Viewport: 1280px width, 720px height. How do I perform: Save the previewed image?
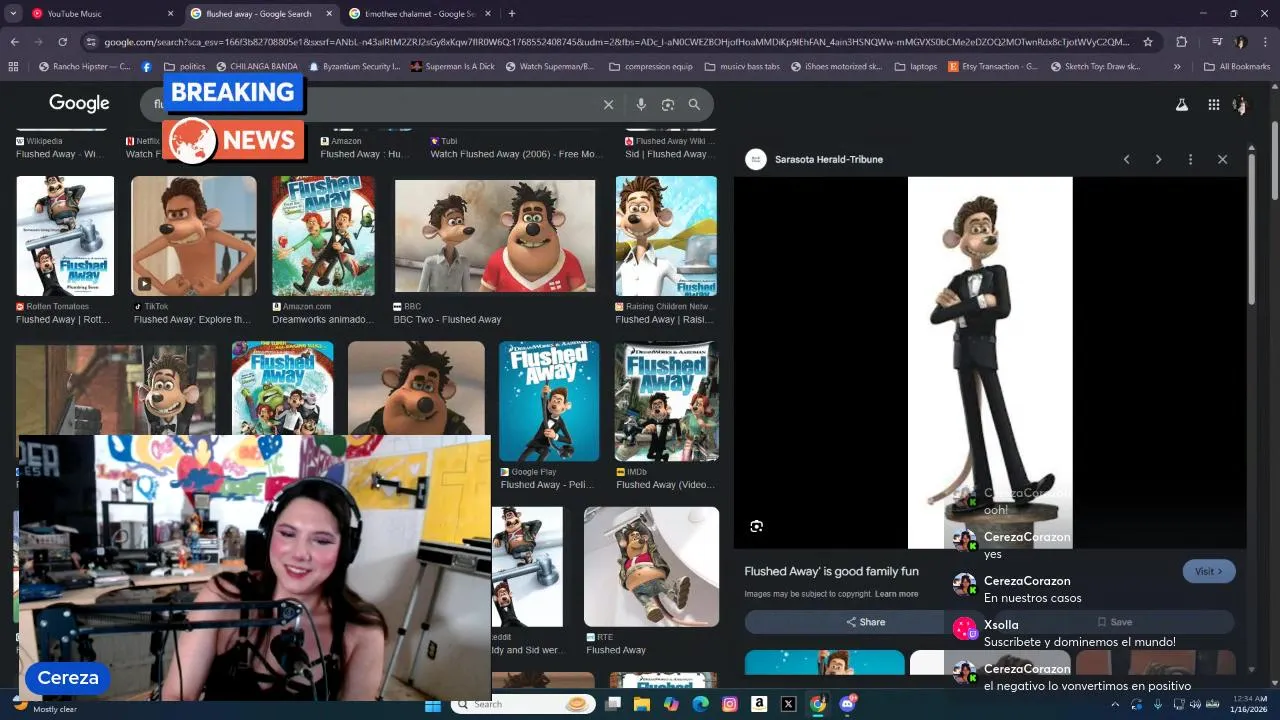tap(1114, 622)
